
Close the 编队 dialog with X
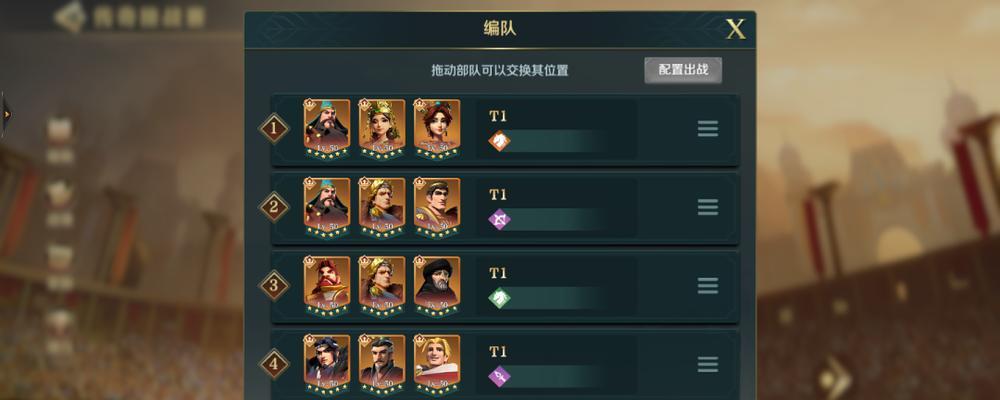coord(735,29)
